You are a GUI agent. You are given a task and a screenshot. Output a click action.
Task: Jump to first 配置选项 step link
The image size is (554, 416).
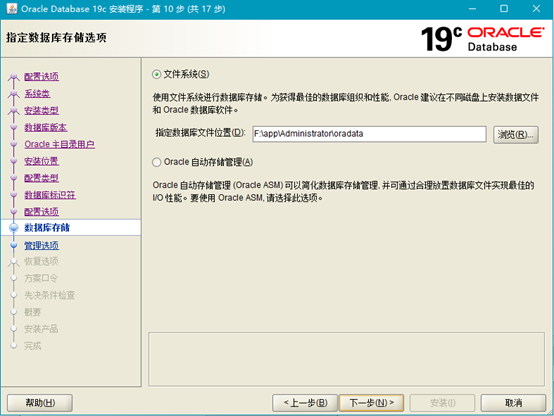point(41,76)
